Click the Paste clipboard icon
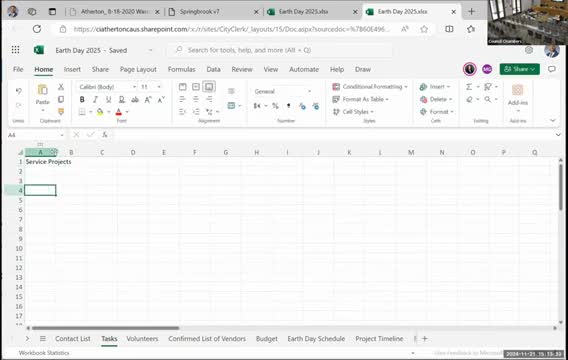Viewport: 568px width, 360px height. 42,89
